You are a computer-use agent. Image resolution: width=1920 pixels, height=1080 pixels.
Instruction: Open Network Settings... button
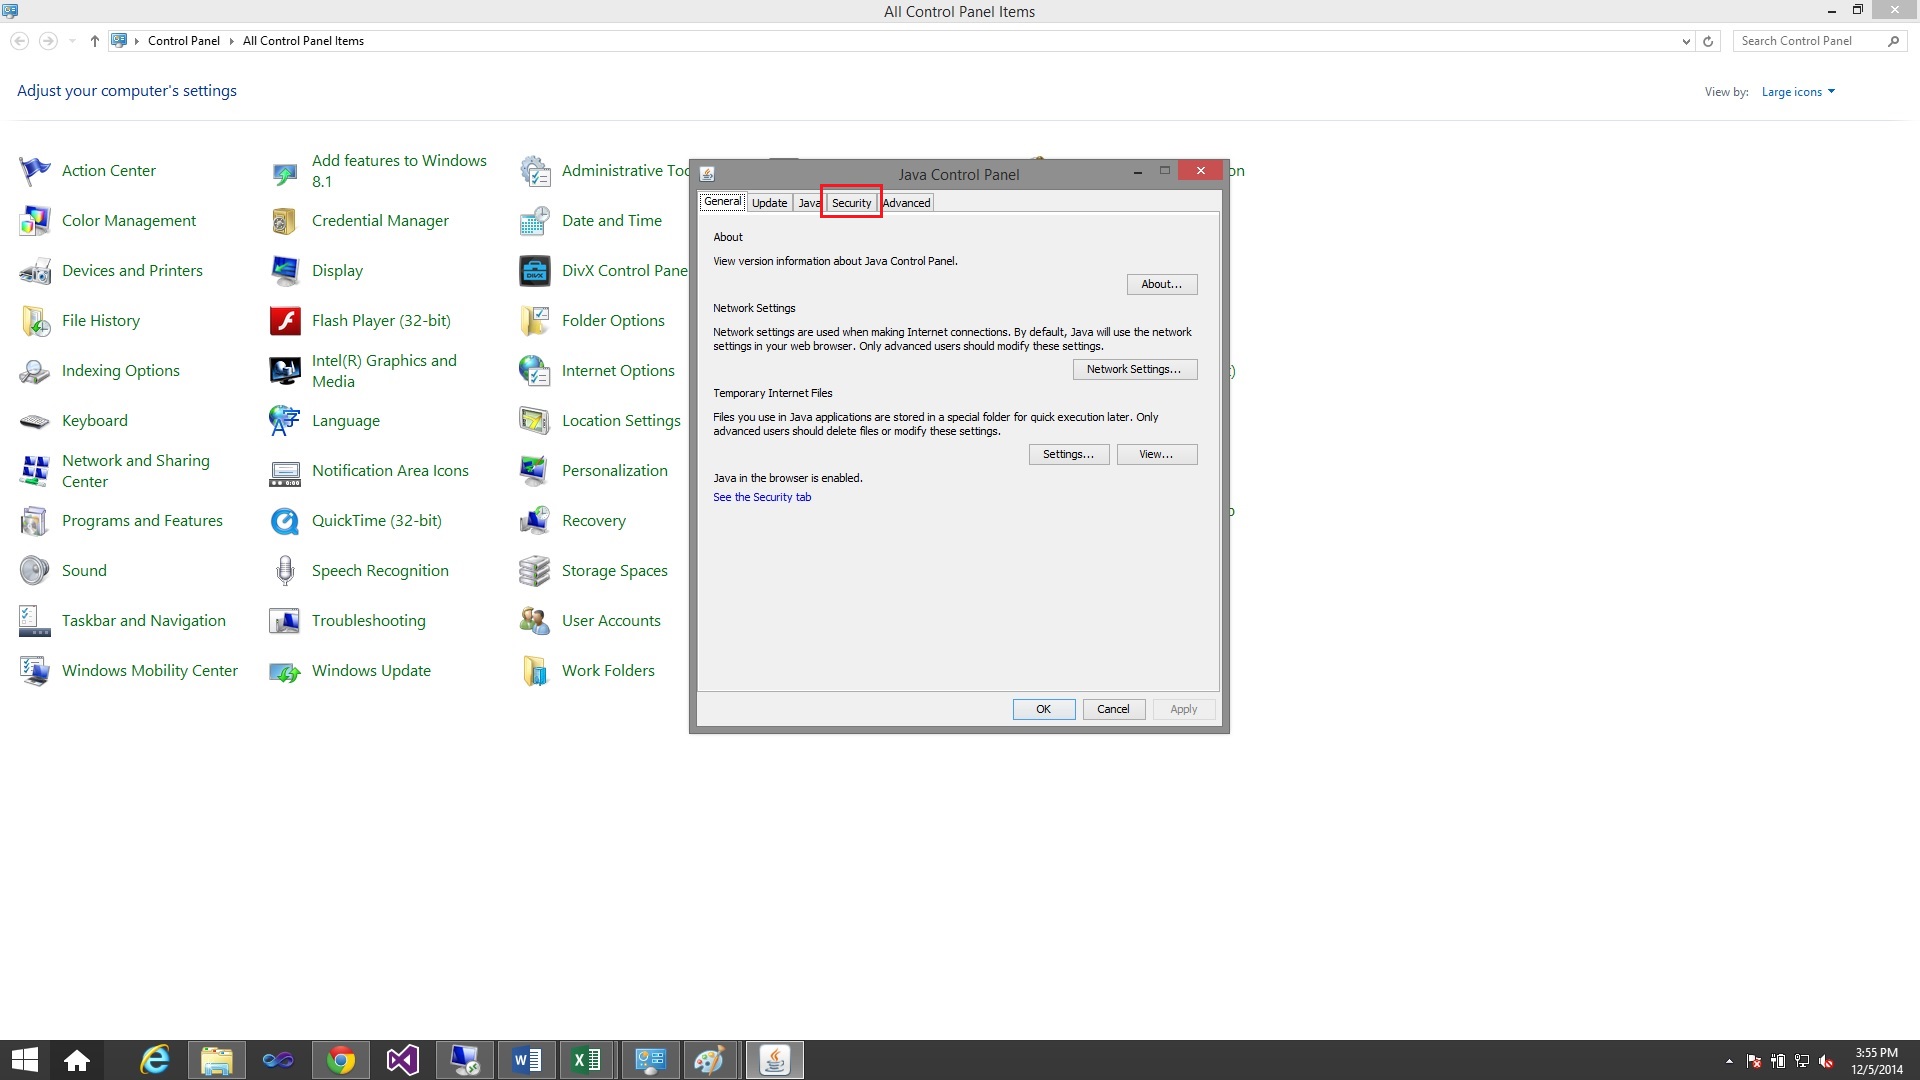click(1135, 370)
